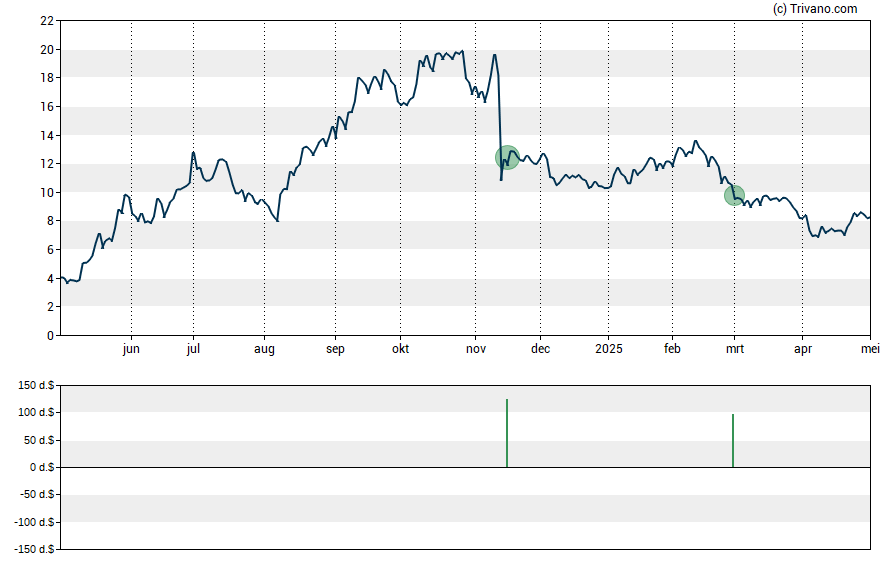Click the '16' price axis label
The width and height of the screenshot is (888, 565).
point(47,107)
